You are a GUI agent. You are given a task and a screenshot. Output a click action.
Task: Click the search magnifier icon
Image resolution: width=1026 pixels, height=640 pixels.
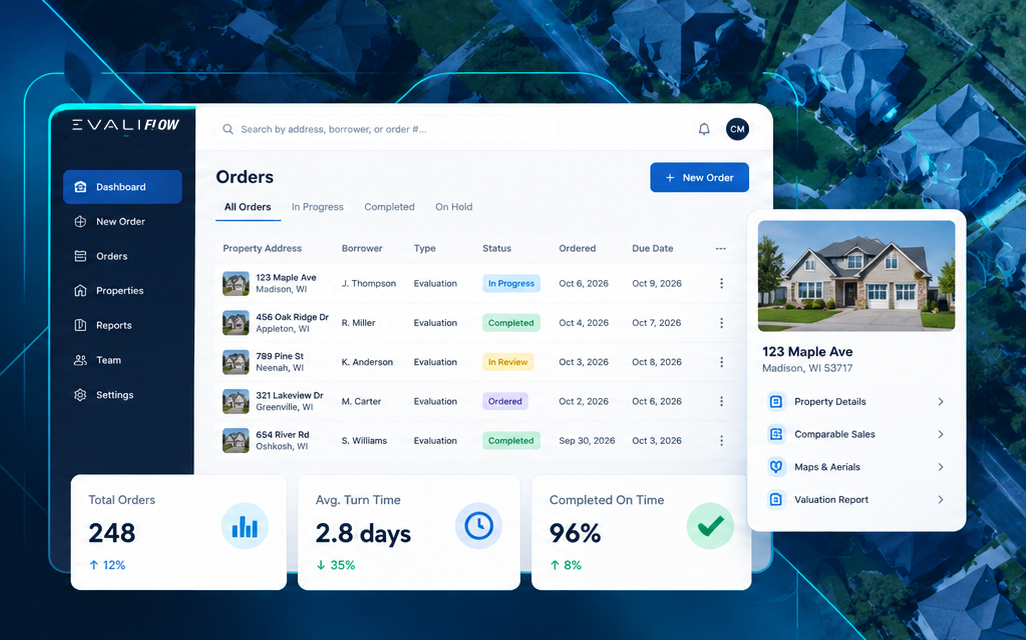[x=228, y=129]
